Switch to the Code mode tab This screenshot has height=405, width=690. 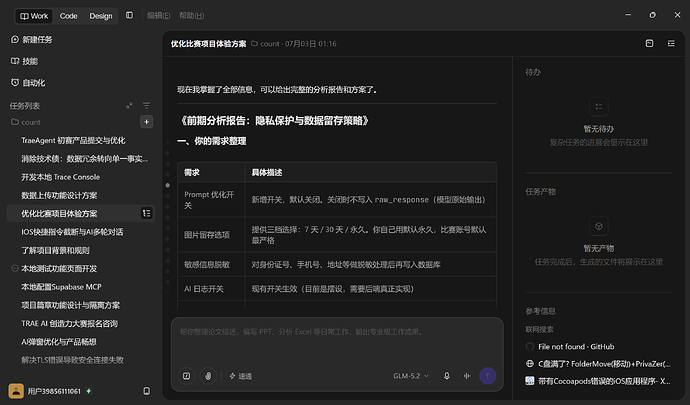[68, 16]
